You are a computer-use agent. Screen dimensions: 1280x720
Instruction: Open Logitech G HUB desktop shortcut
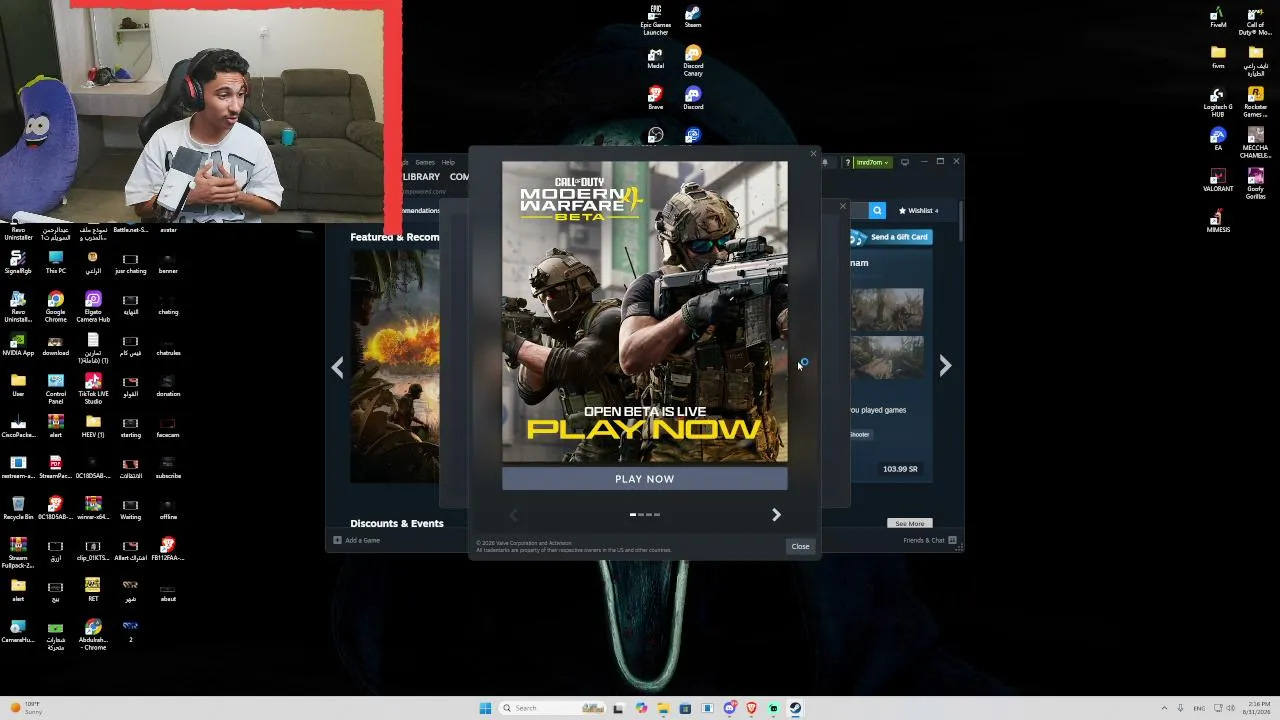click(1218, 102)
